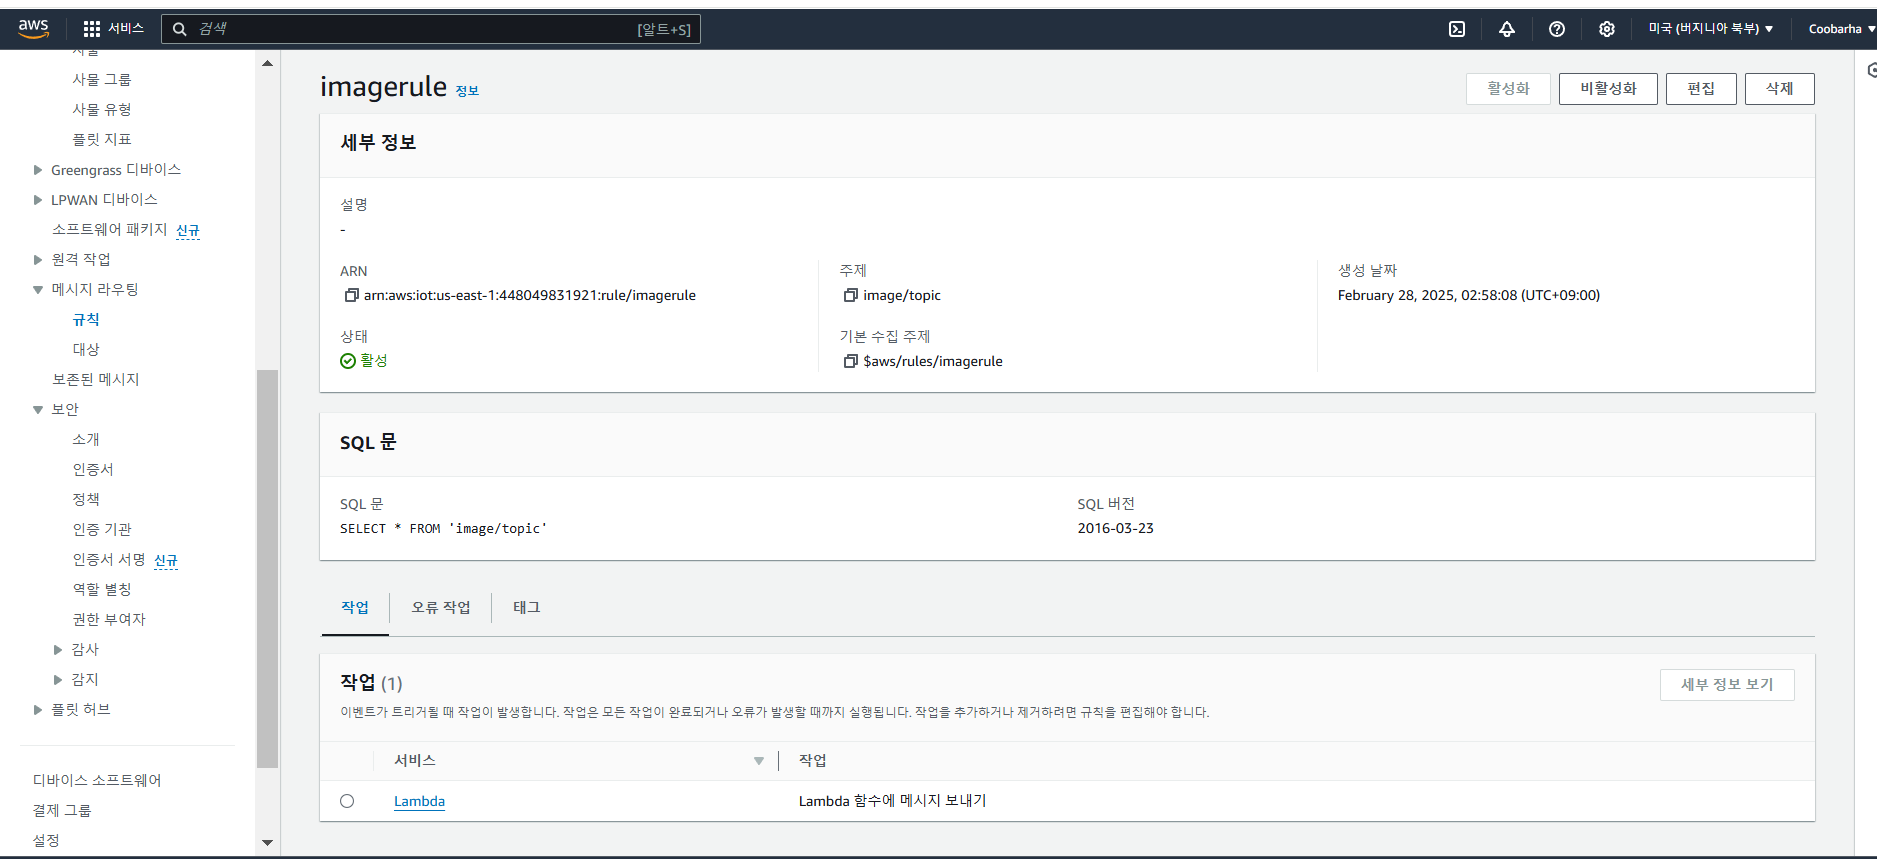Open the Coobarha account dropdown
Viewport: 1877px width, 859px height.
(x=1842, y=29)
